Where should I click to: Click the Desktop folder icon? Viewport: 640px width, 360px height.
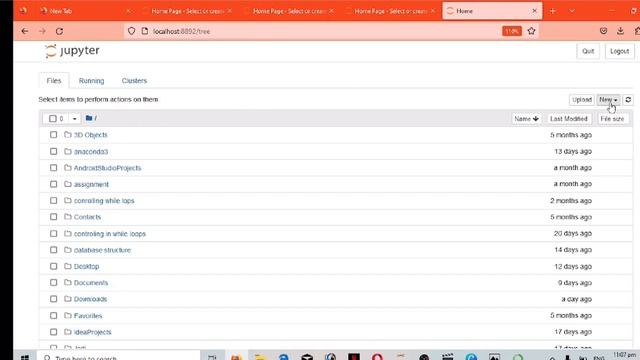[x=68, y=266]
